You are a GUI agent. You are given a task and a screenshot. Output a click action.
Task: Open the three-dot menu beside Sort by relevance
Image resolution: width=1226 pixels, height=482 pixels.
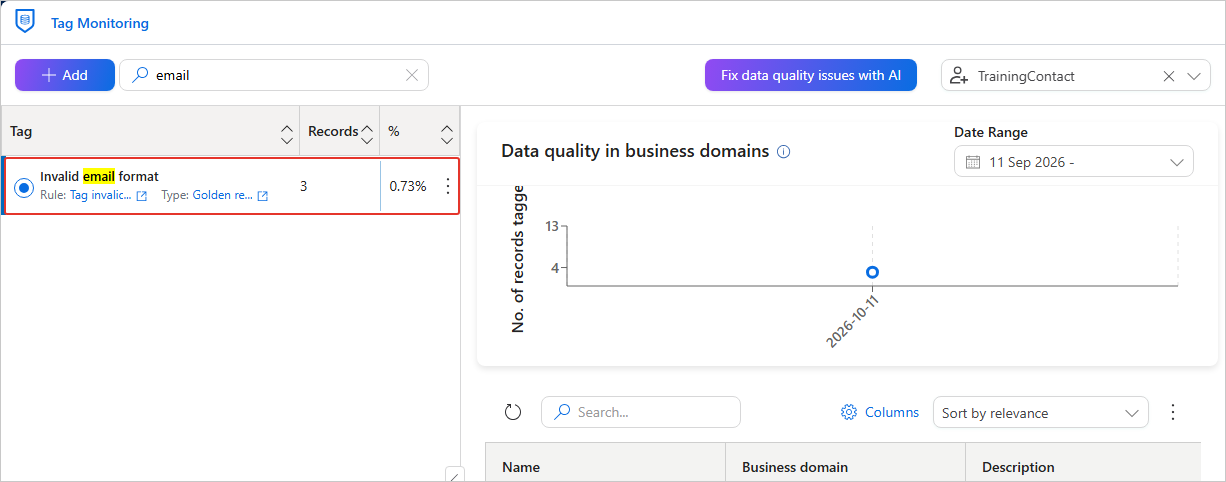point(1174,412)
